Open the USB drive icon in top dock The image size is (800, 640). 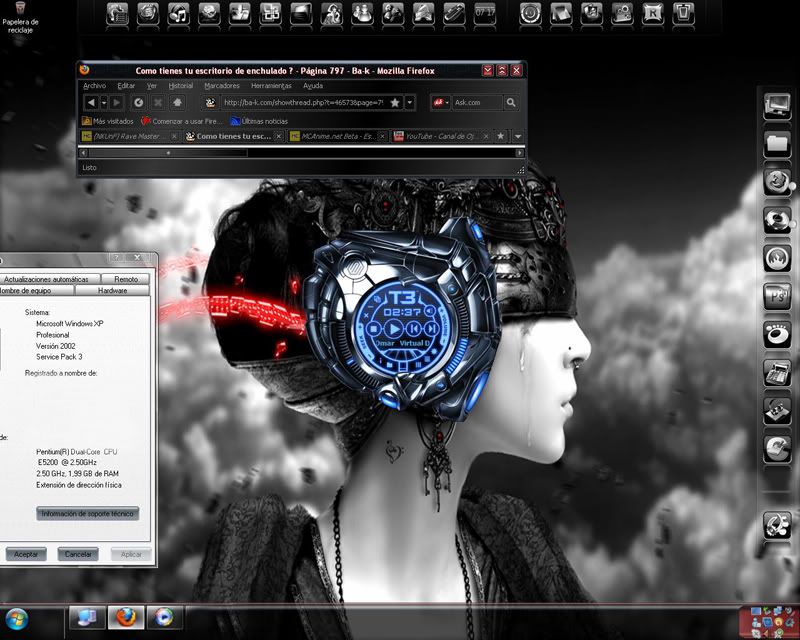point(454,14)
